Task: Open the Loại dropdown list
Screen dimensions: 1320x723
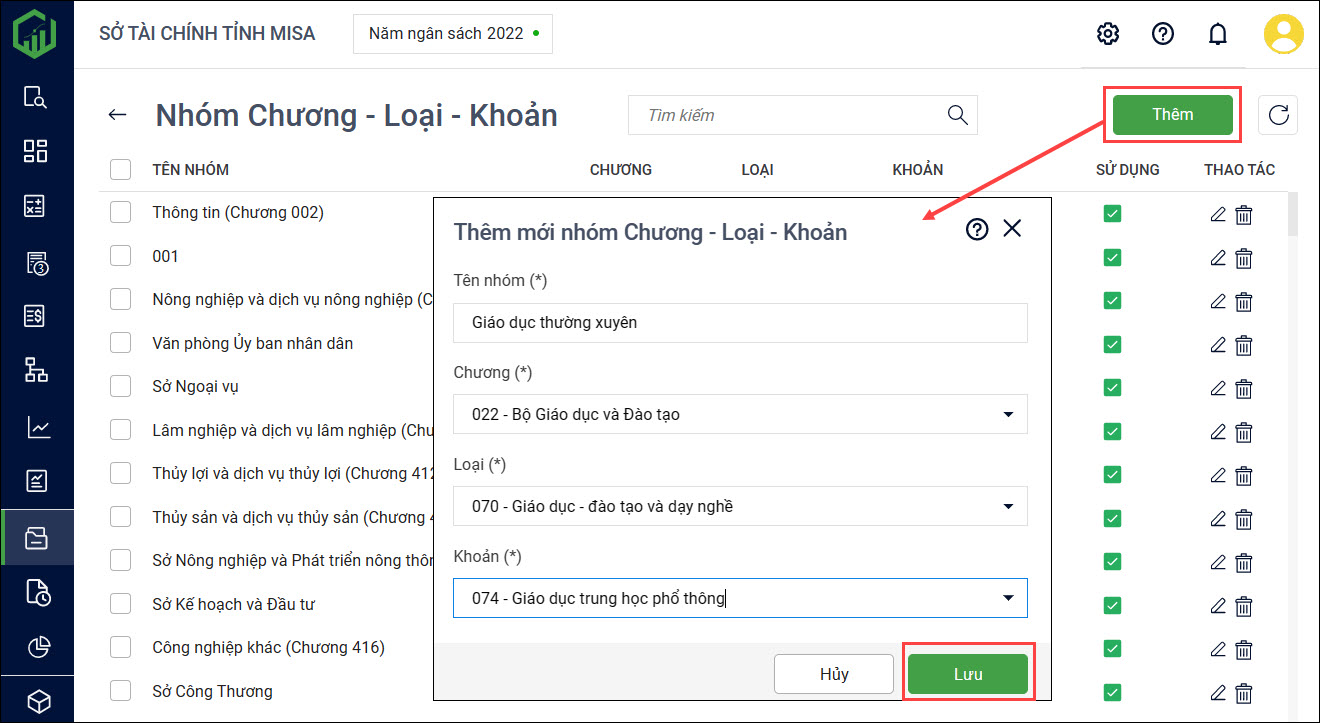Action: point(1007,506)
